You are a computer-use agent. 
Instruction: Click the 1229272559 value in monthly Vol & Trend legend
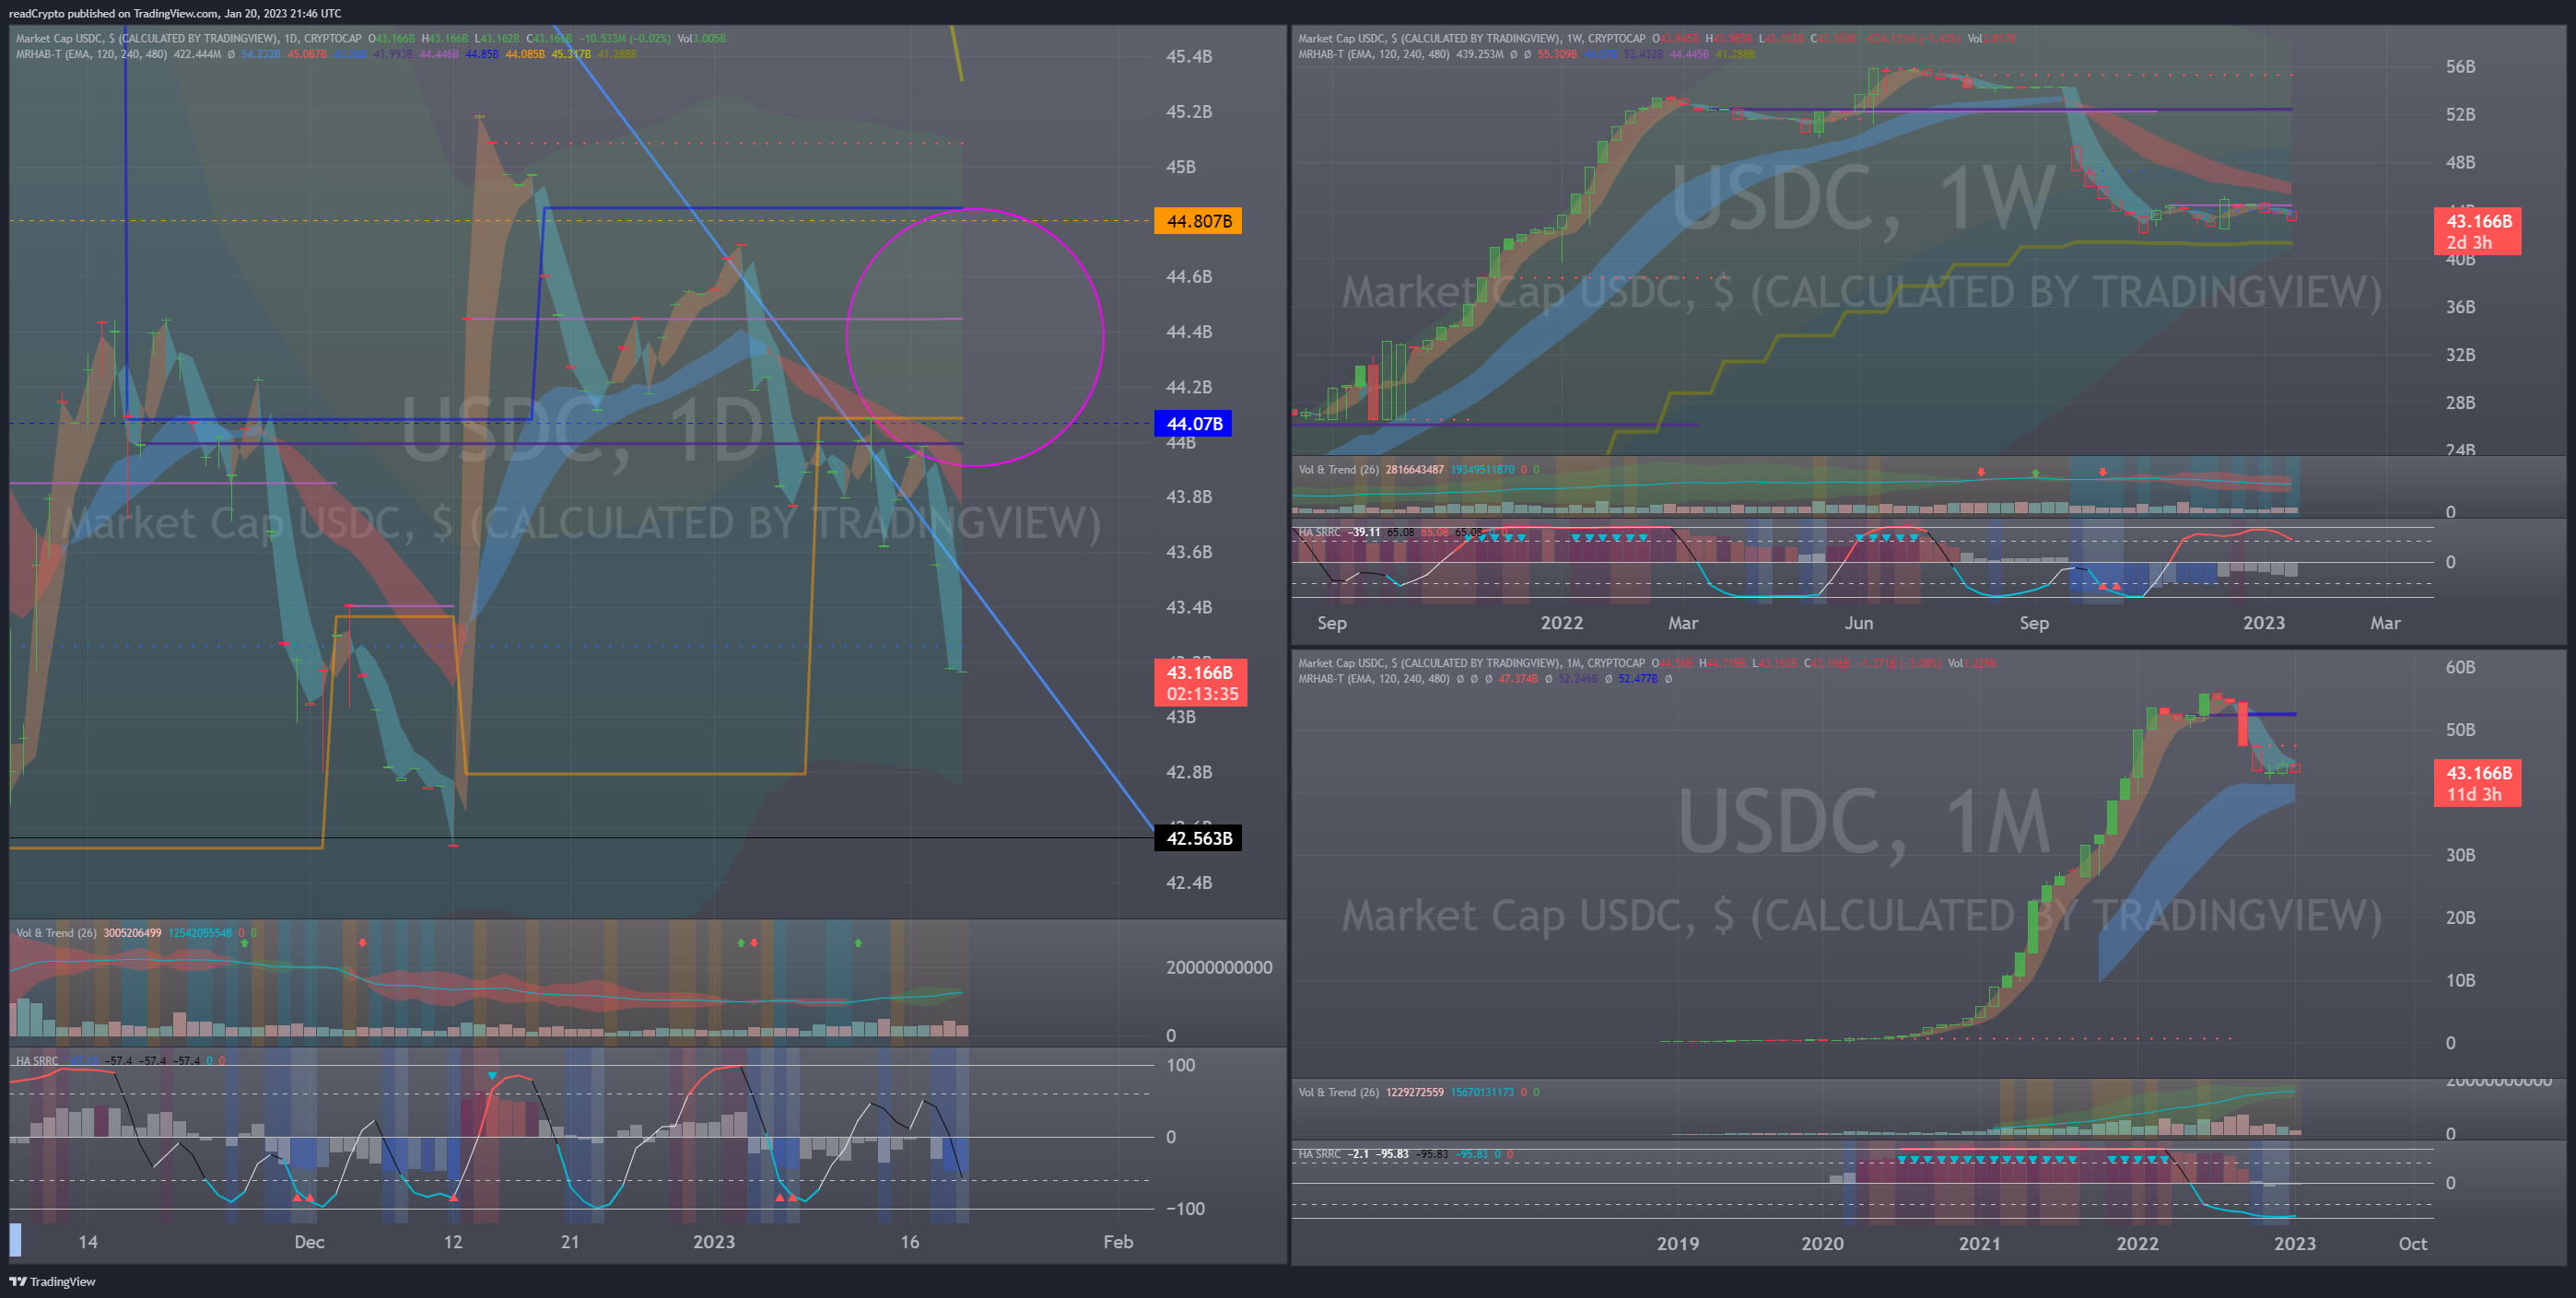tap(1415, 1093)
